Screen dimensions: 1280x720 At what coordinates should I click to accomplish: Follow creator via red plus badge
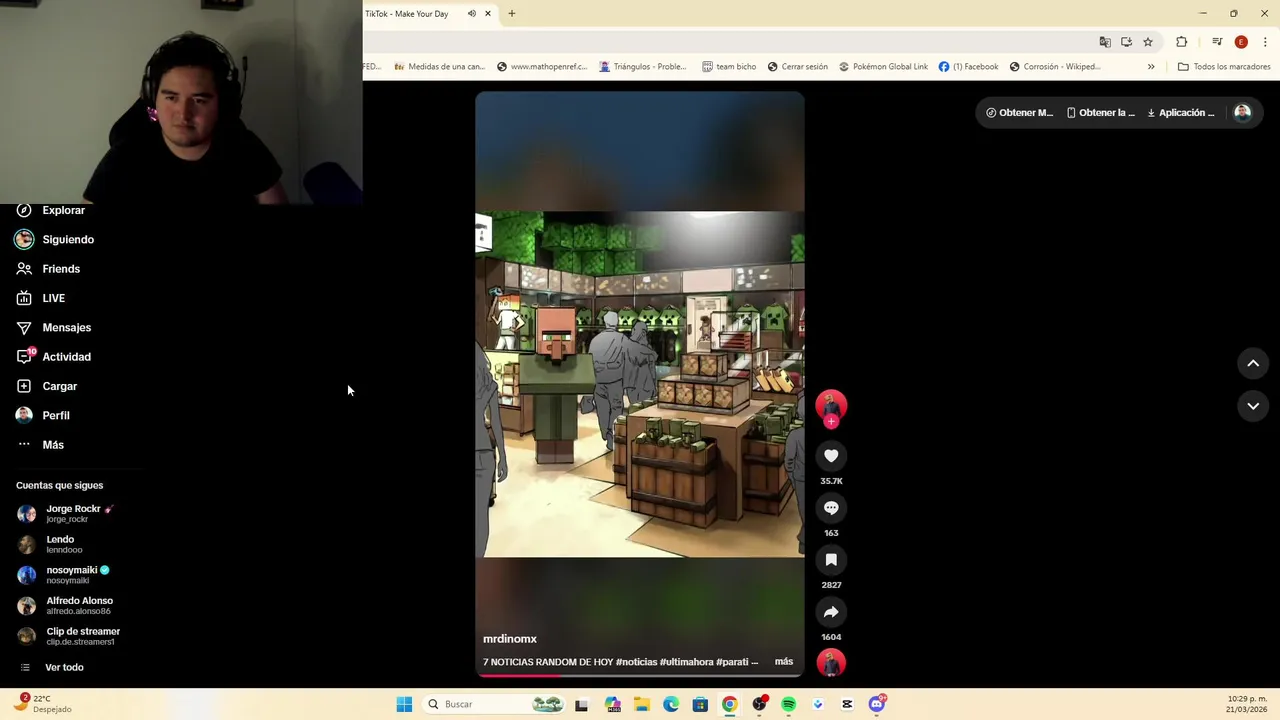click(831, 422)
